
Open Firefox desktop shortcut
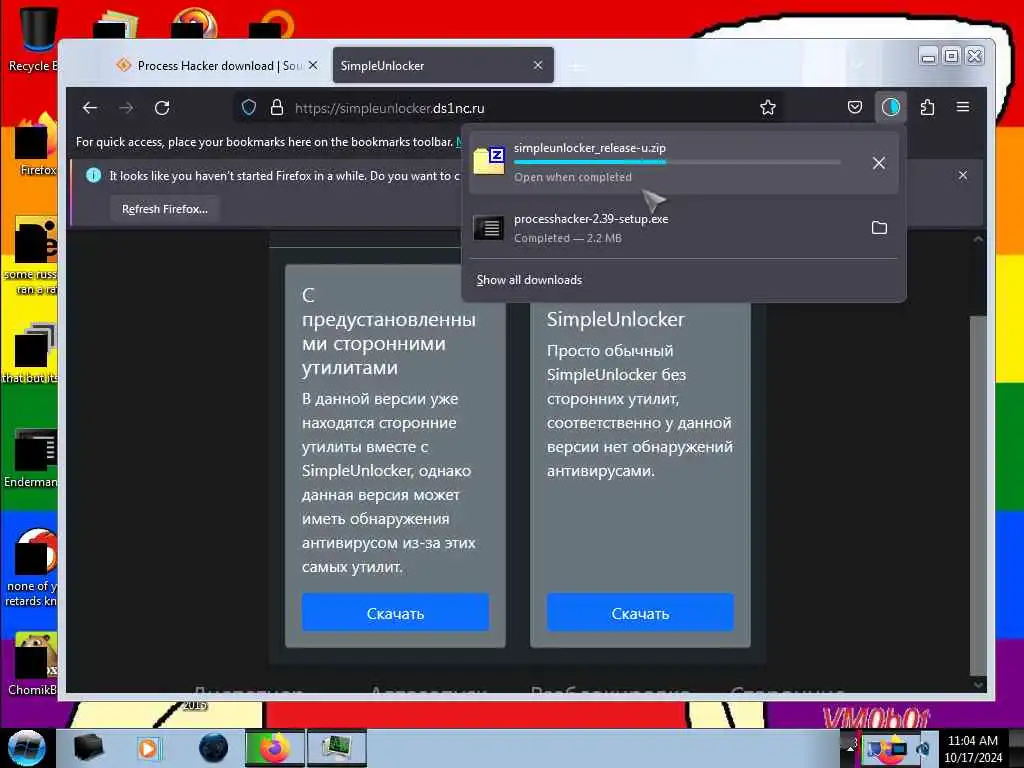35,145
